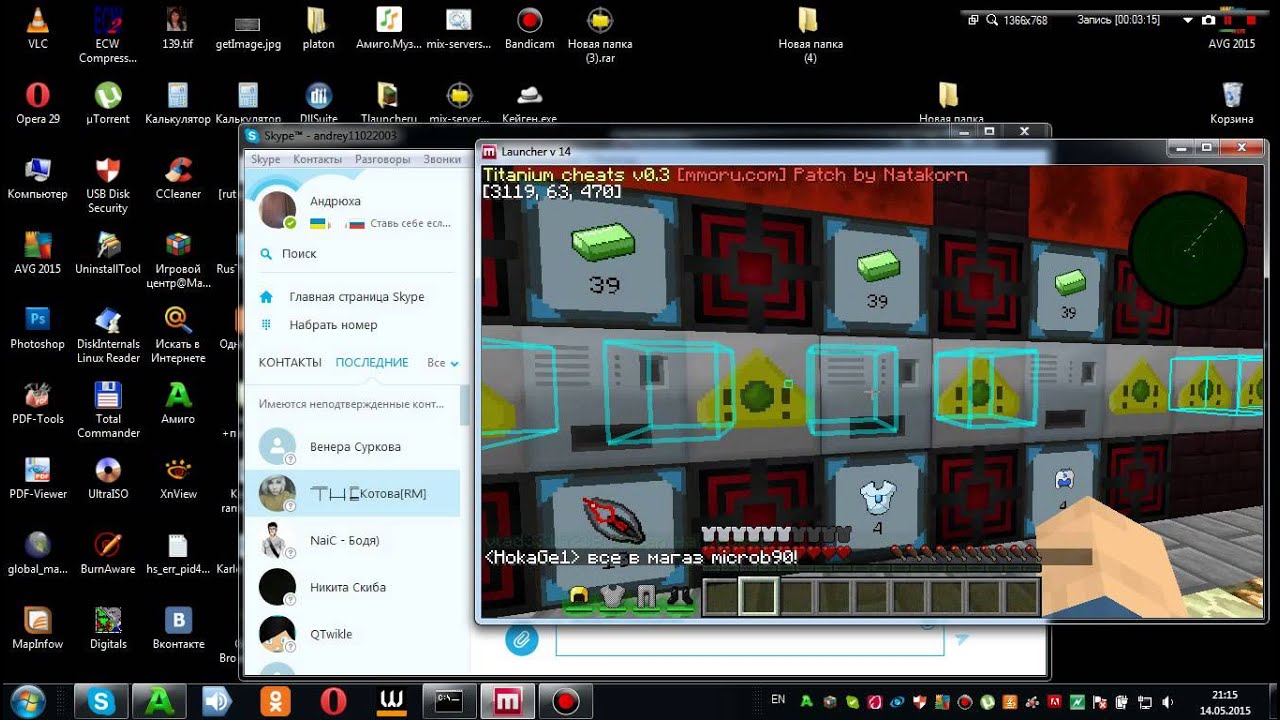Click the magnifier icon beside 1366x768
The image size is (1280, 720).
992,20
